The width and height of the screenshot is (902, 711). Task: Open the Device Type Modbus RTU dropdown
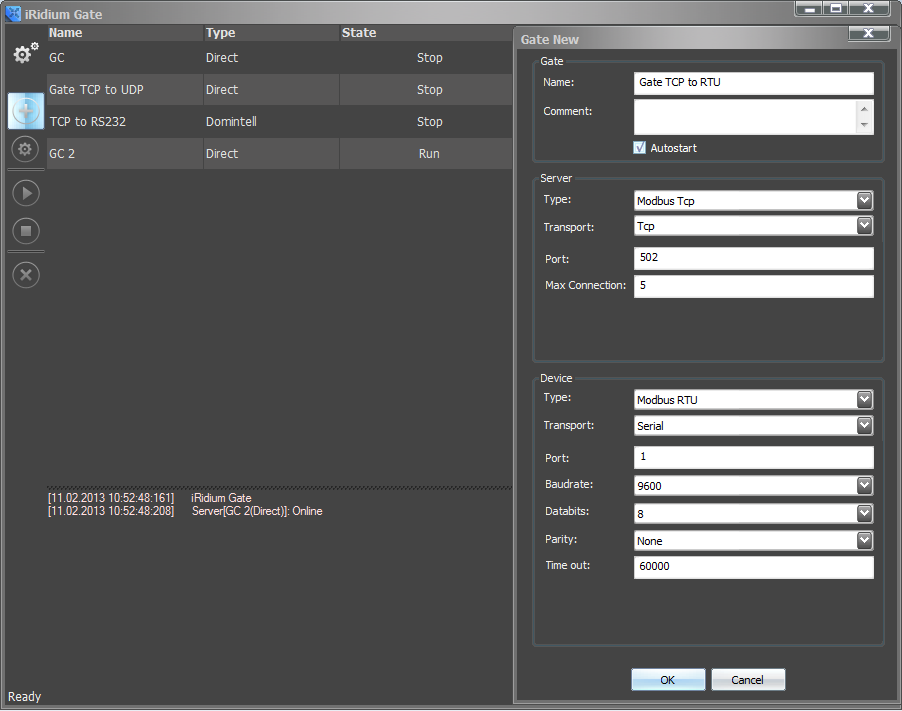click(x=864, y=400)
